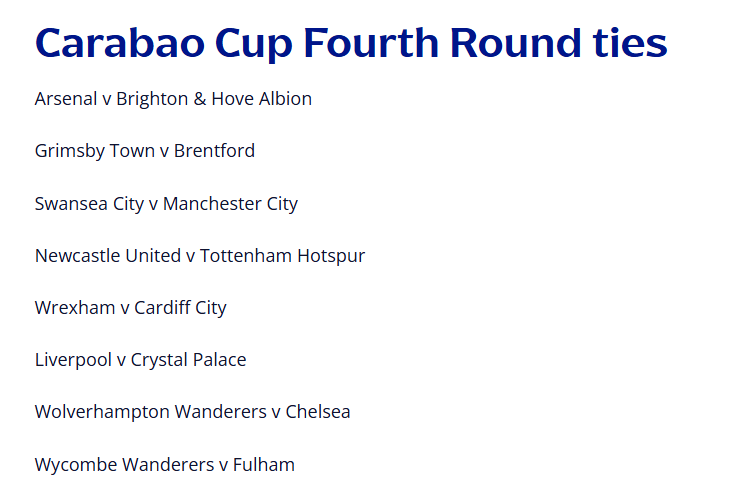Image resolution: width=756 pixels, height=495 pixels.
Task: Select the Wrexham team name
Action: click(74, 308)
